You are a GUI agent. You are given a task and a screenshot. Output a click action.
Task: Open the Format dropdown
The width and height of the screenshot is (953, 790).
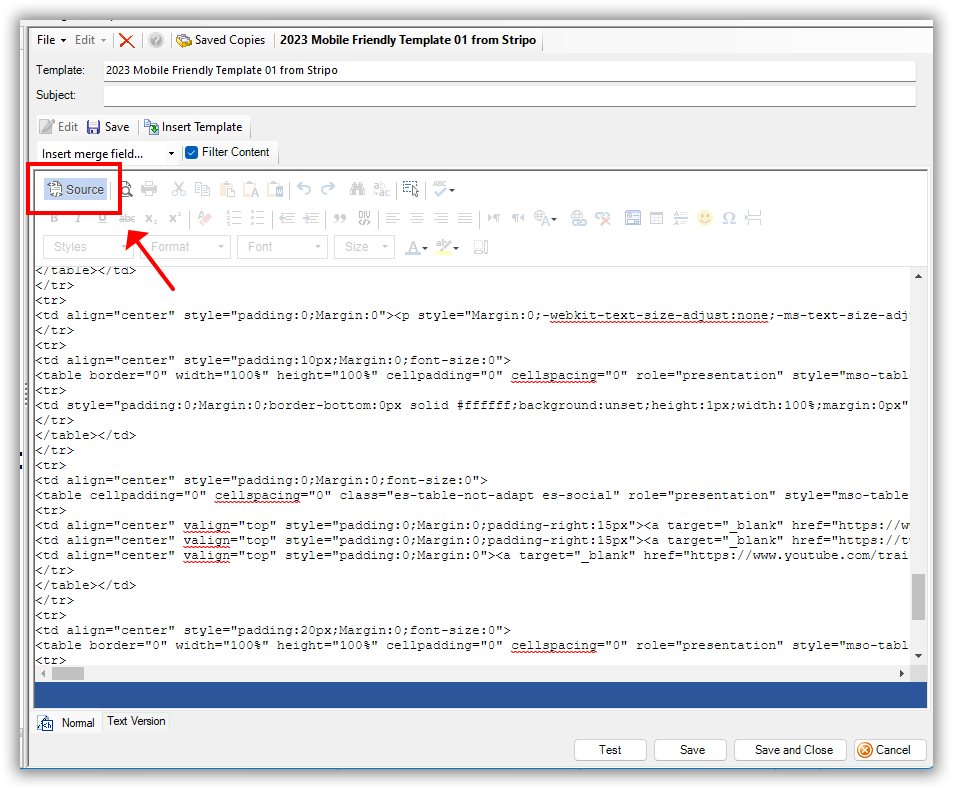pos(185,247)
